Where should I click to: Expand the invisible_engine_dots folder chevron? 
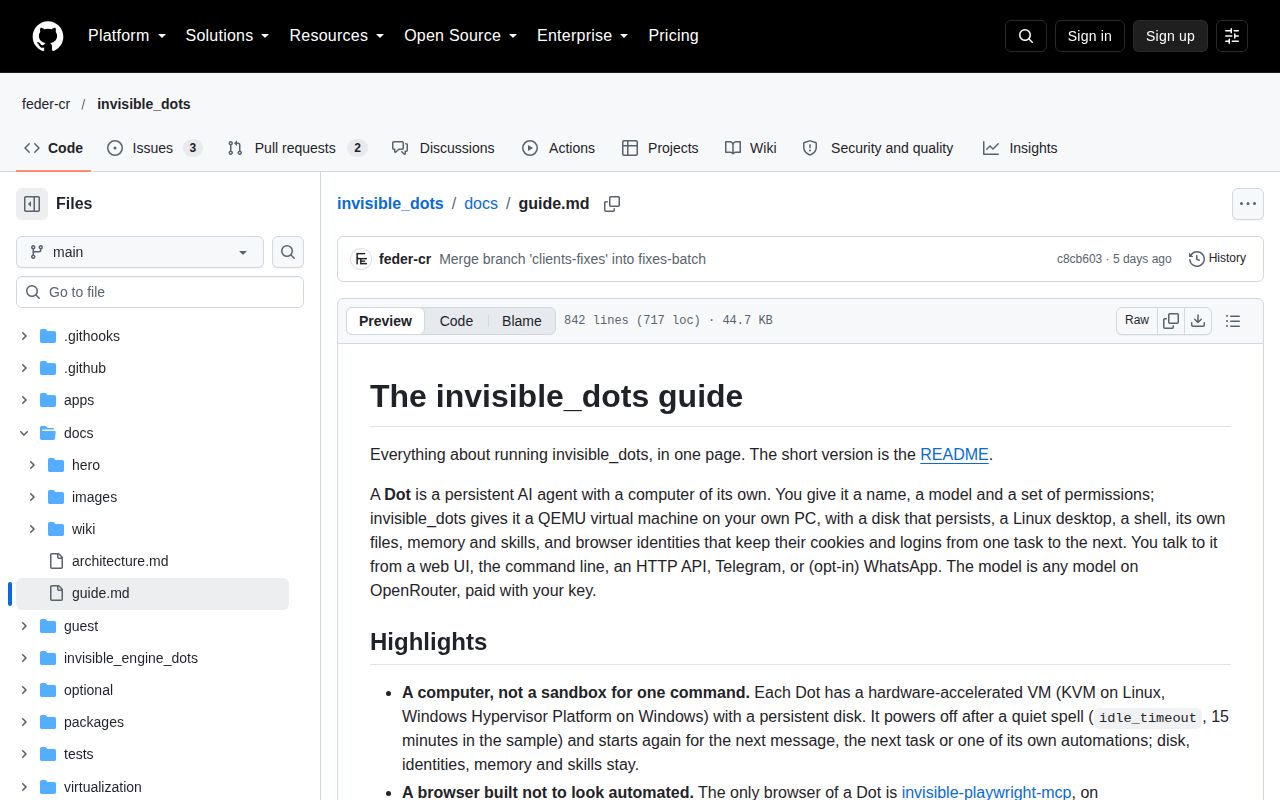24,658
